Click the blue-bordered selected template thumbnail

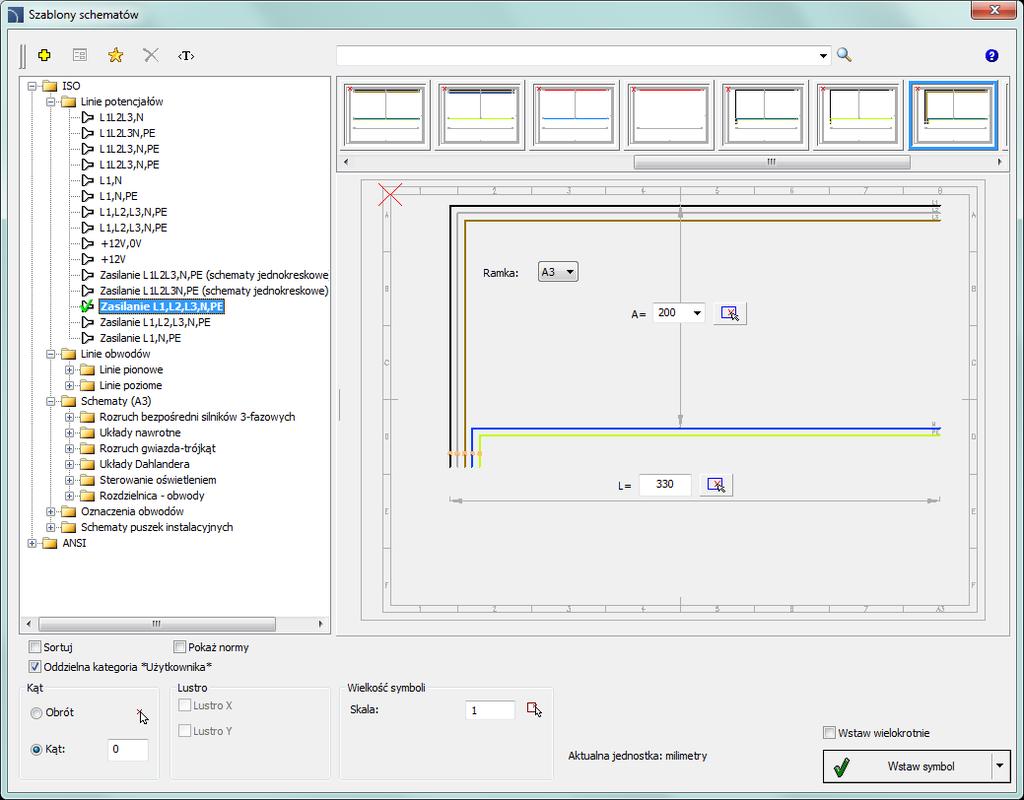(953, 115)
